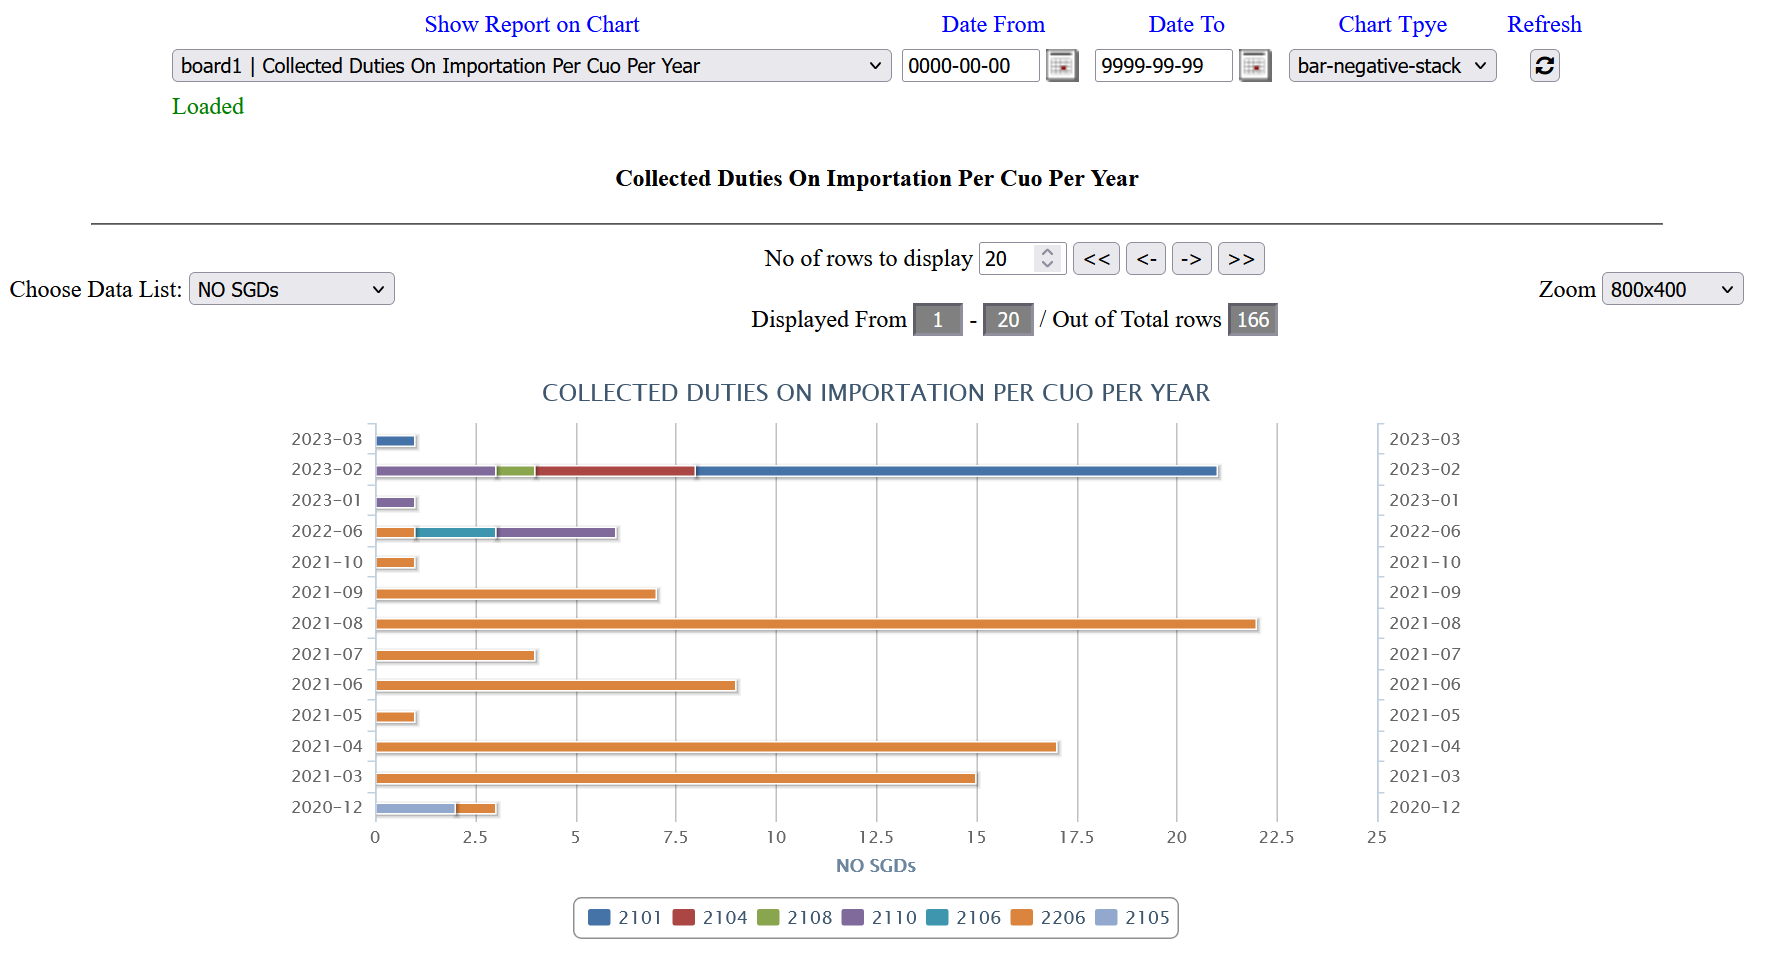Open the Zoom 800x400 dropdown
Screen dimensions: 1773x964
pos(1671,290)
